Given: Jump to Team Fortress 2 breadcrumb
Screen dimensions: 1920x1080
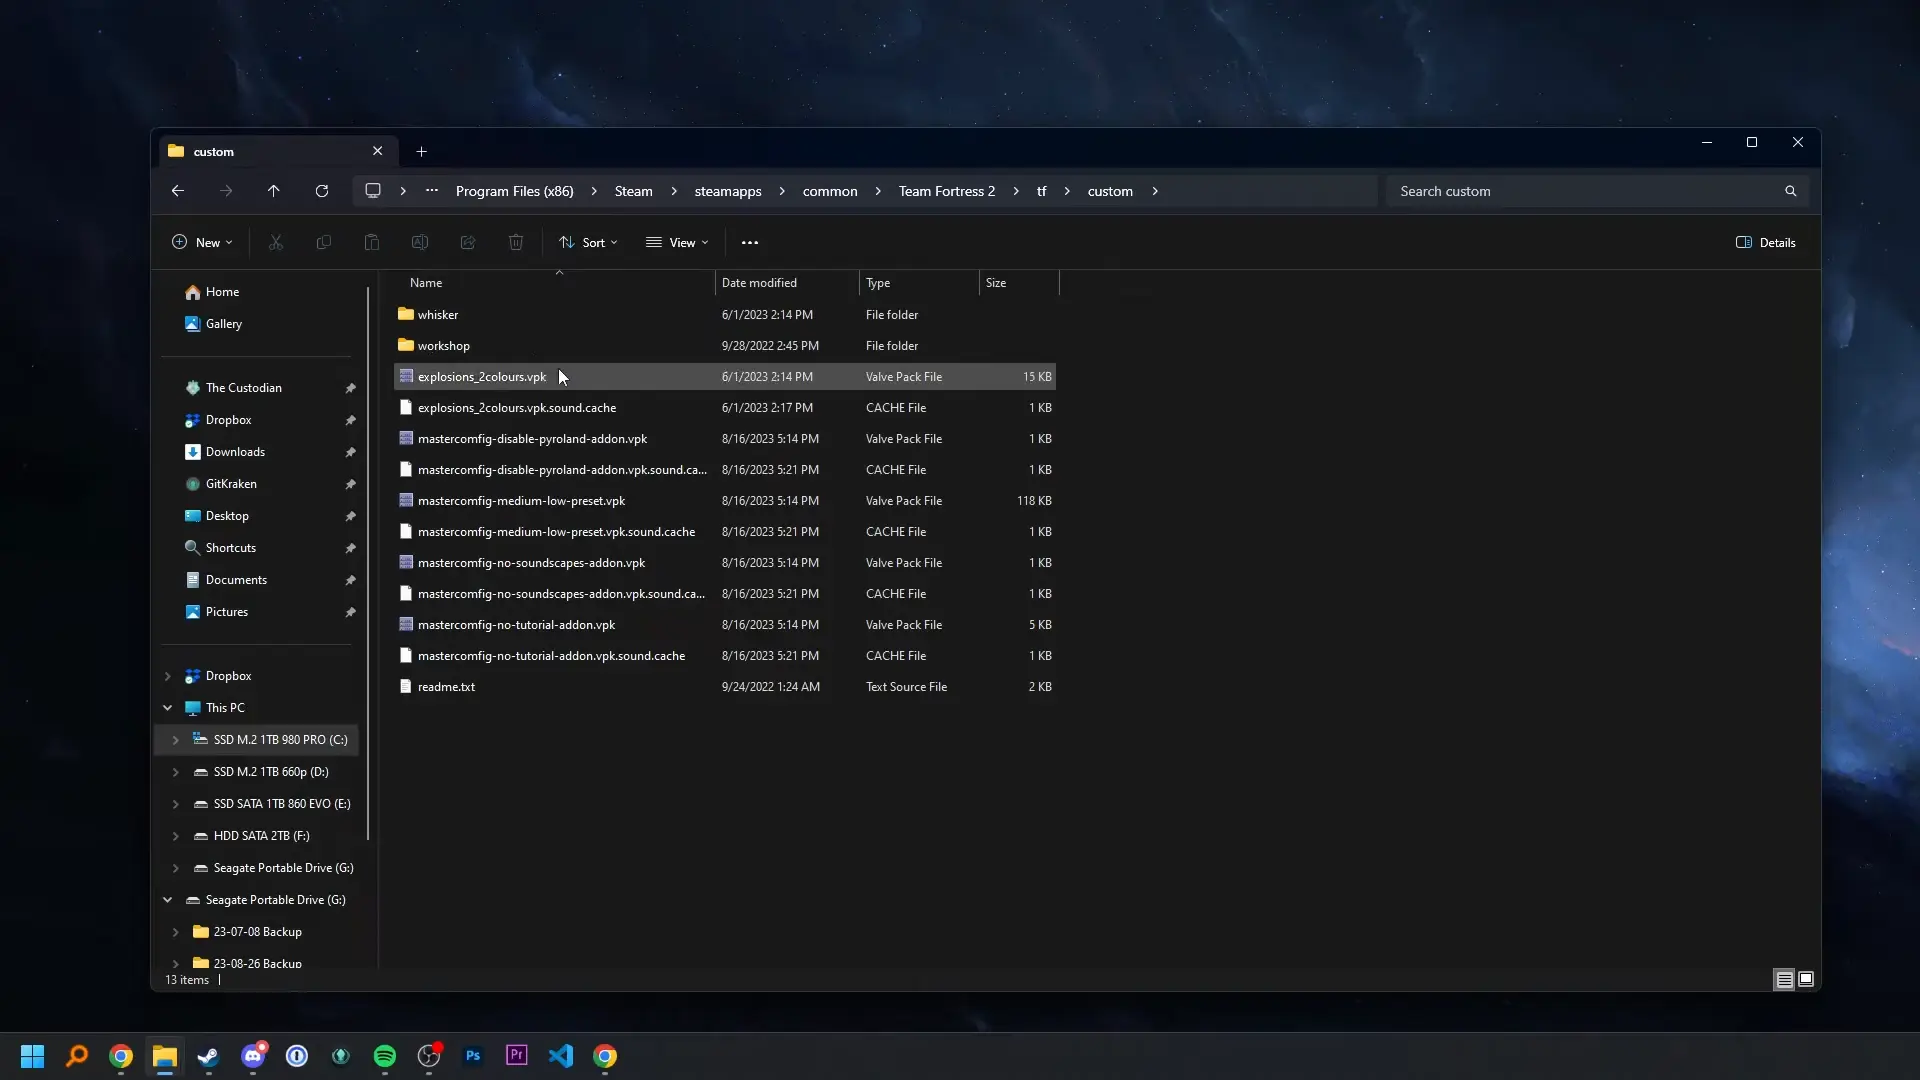Looking at the screenshot, I should 947,191.
